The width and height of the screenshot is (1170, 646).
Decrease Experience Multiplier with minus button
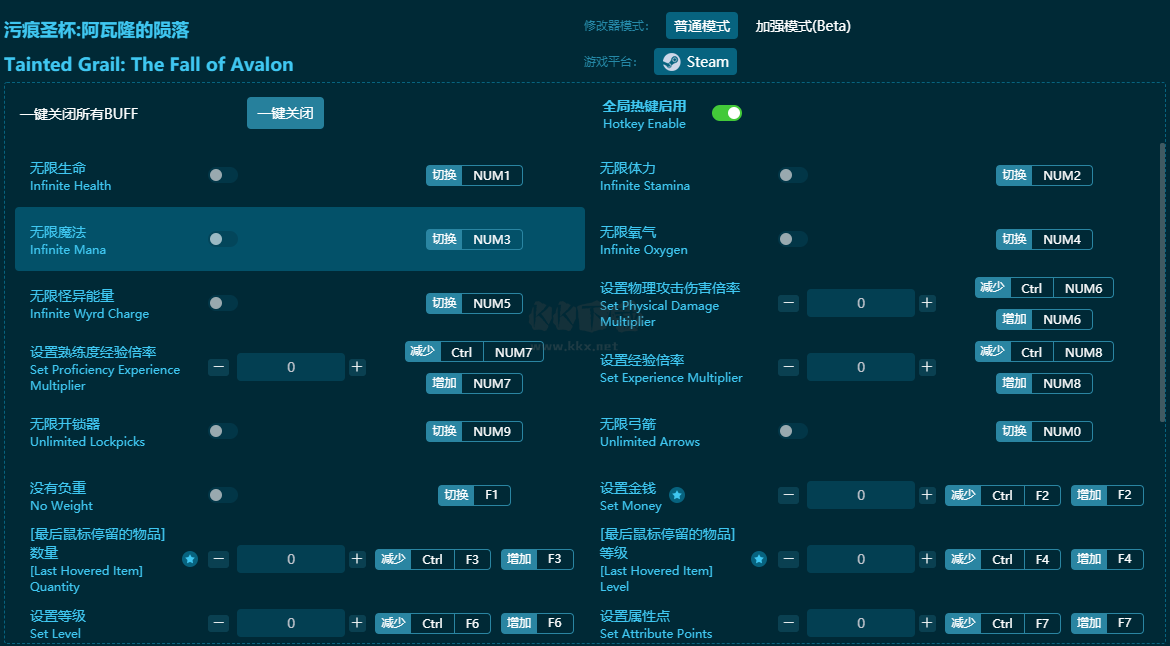coord(789,367)
